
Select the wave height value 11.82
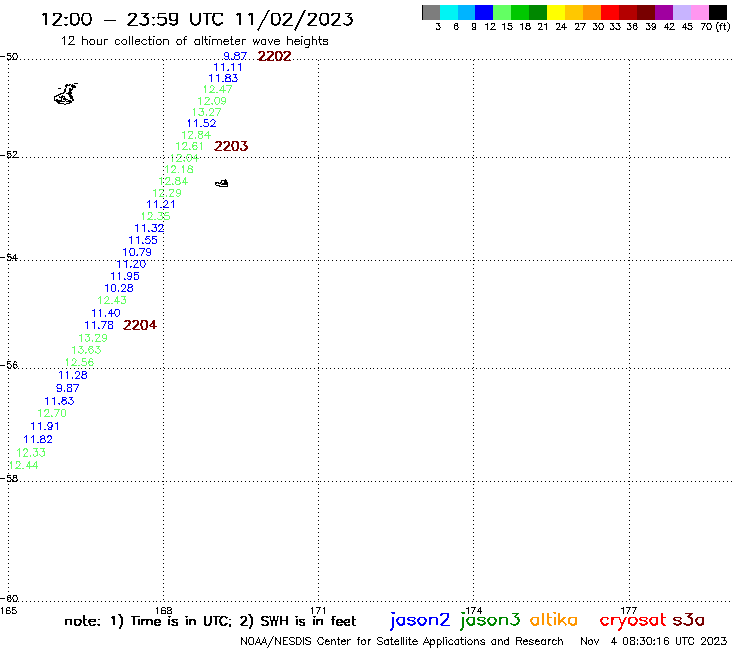[38, 439]
